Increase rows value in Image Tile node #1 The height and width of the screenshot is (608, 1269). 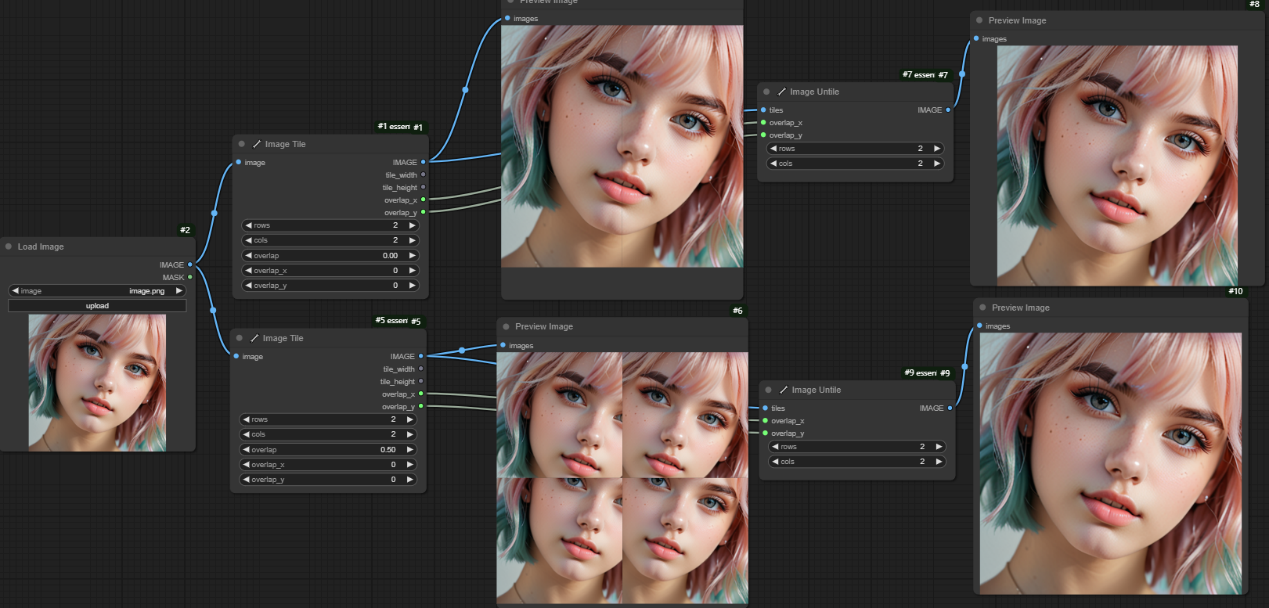[412, 225]
